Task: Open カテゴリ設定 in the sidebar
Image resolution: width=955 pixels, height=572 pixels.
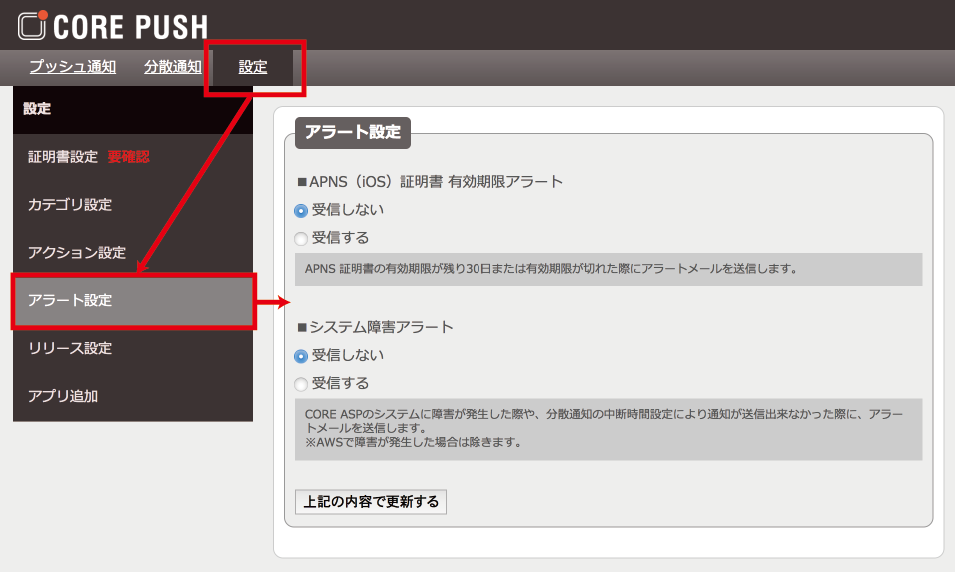Action: [x=70, y=205]
